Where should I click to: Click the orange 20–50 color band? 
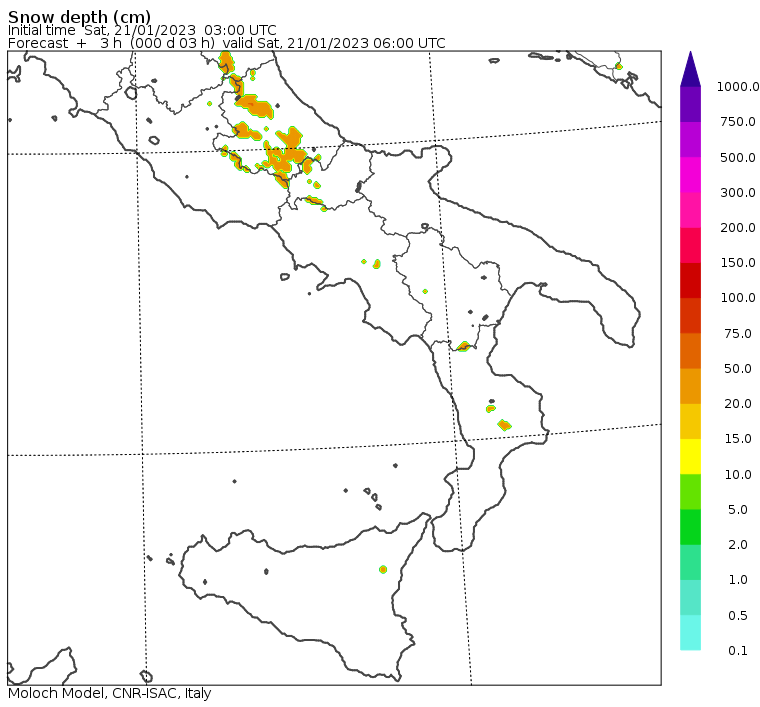point(690,386)
